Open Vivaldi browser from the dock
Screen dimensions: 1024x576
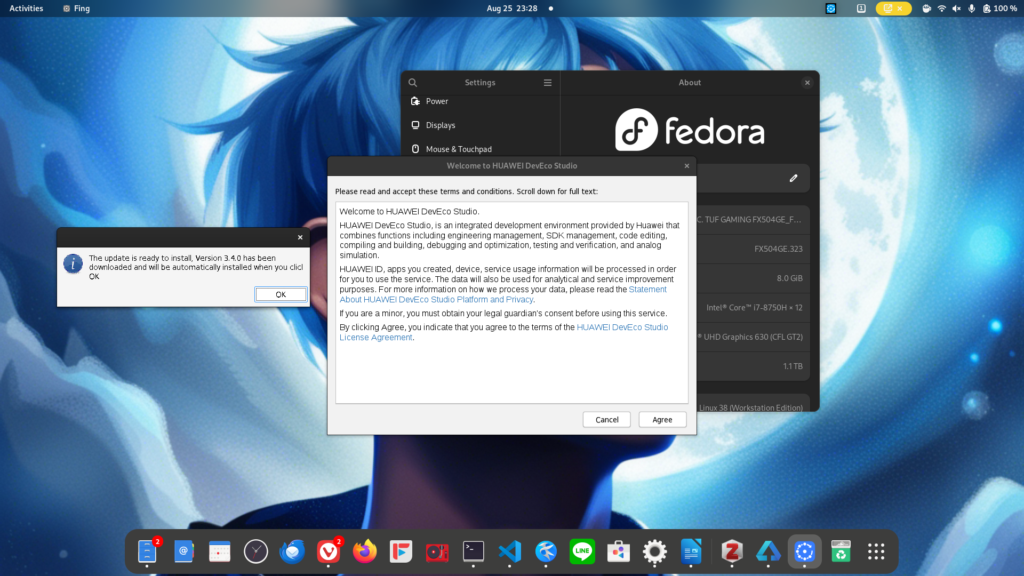[328, 551]
